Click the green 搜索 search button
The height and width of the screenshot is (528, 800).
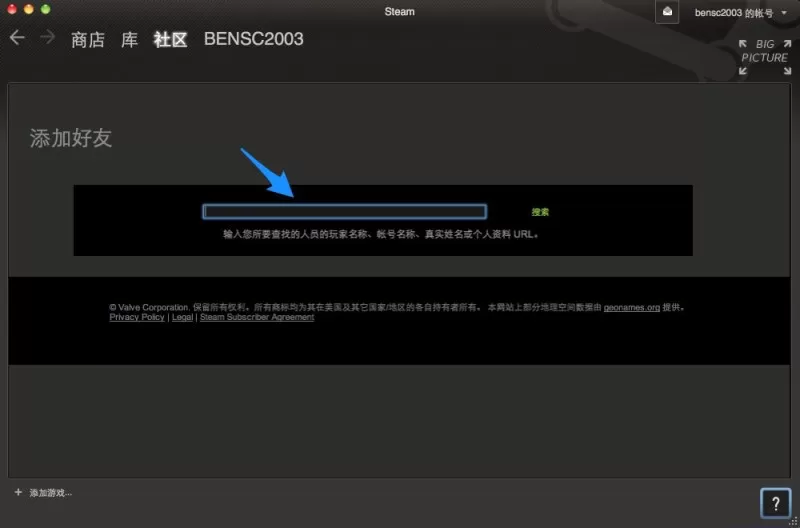tap(540, 212)
